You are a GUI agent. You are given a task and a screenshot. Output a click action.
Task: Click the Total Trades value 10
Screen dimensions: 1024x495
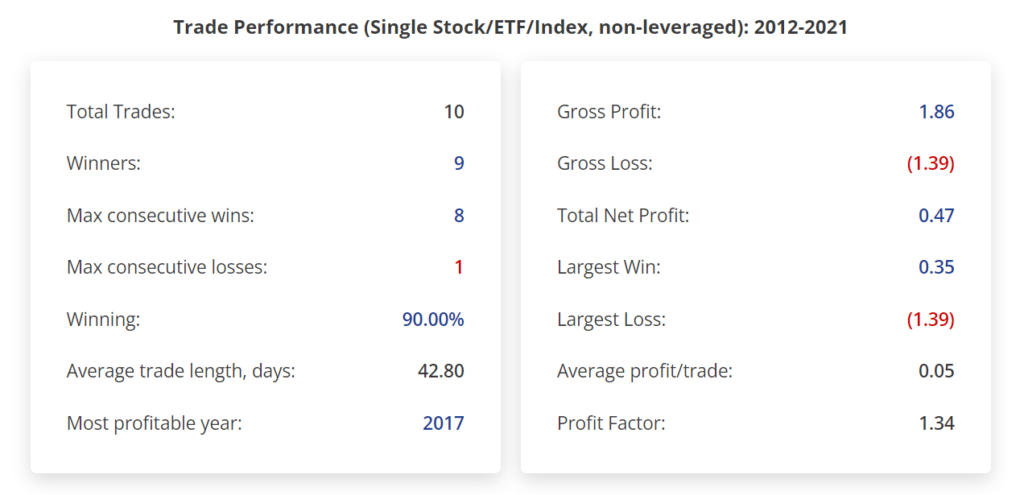(x=454, y=112)
